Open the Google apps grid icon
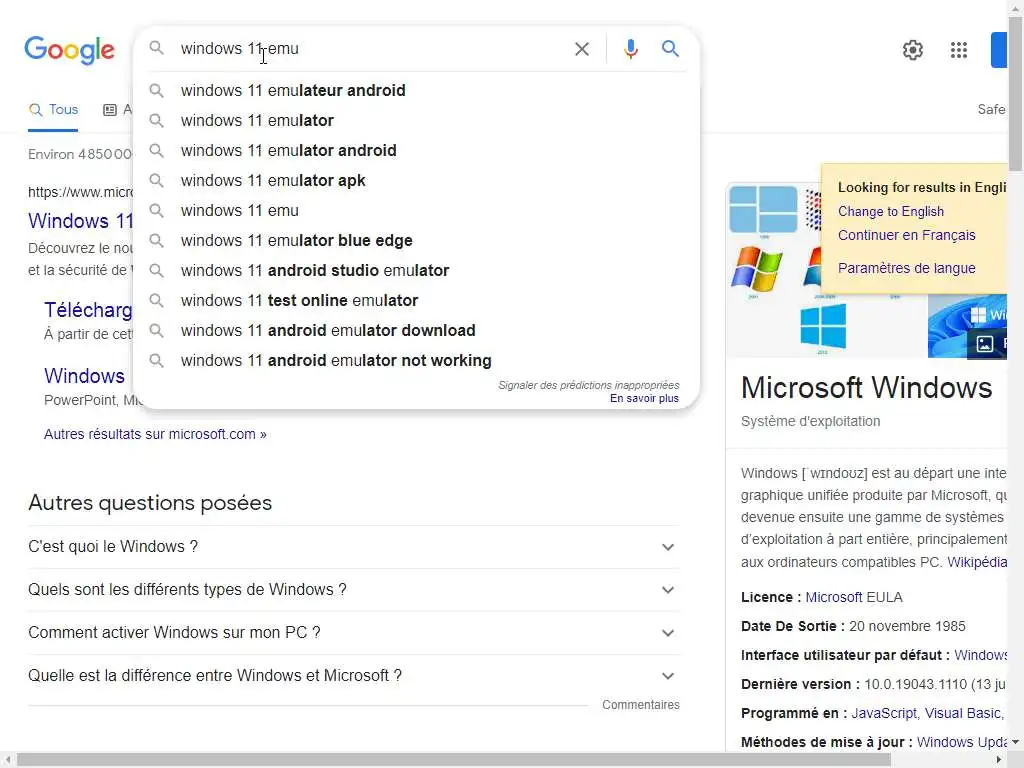Image resolution: width=1024 pixels, height=768 pixels. click(x=959, y=50)
